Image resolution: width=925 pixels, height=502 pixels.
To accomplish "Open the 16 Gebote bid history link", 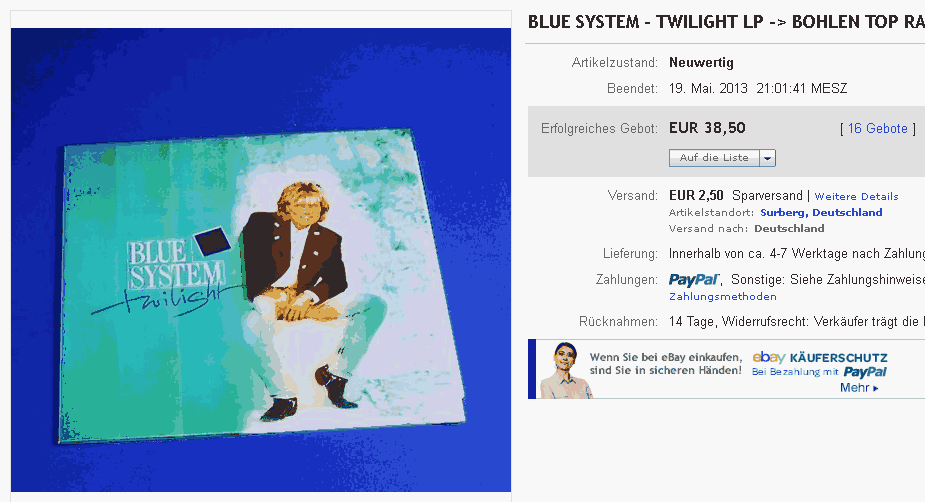I will [877, 129].
